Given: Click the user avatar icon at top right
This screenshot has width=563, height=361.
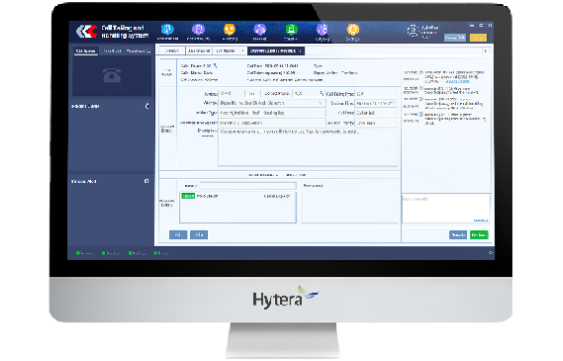Looking at the screenshot, I should point(413,31).
